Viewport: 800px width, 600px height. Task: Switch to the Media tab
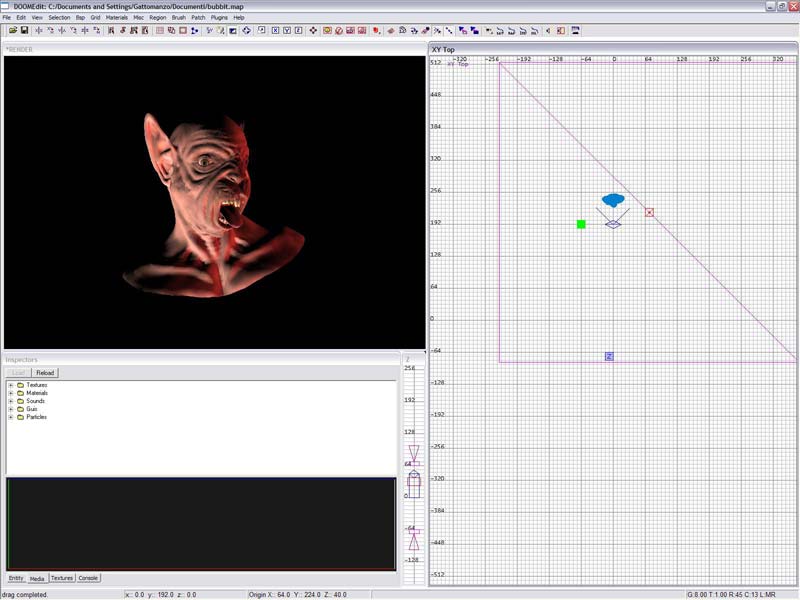coord(37,579)
